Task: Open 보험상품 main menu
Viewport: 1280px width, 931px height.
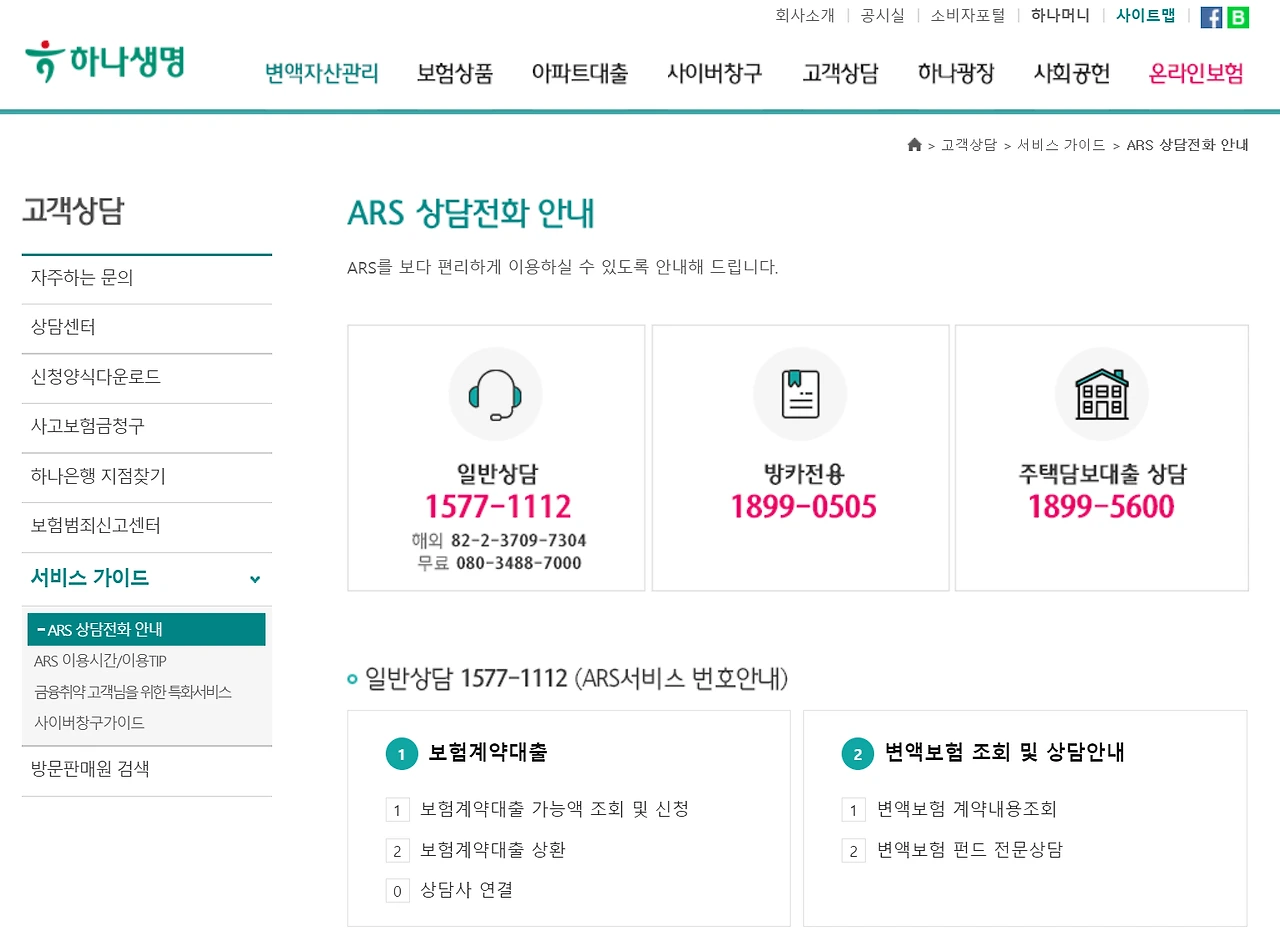Action: pos(455,73)
